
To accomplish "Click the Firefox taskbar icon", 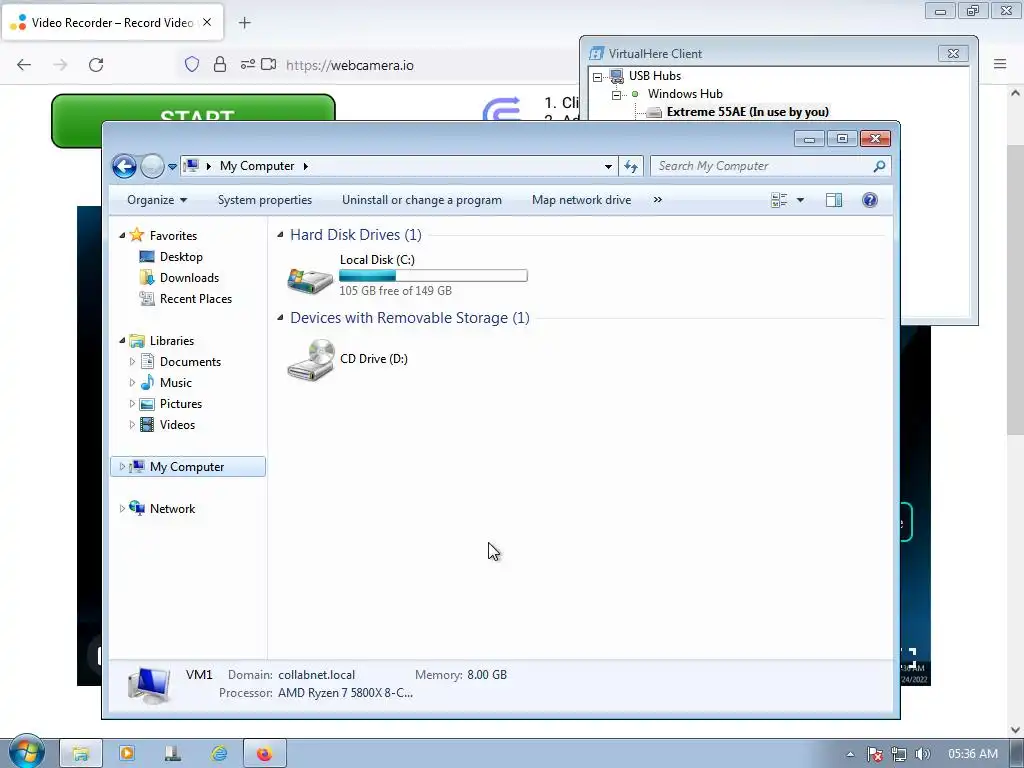I will coord(264,754).
